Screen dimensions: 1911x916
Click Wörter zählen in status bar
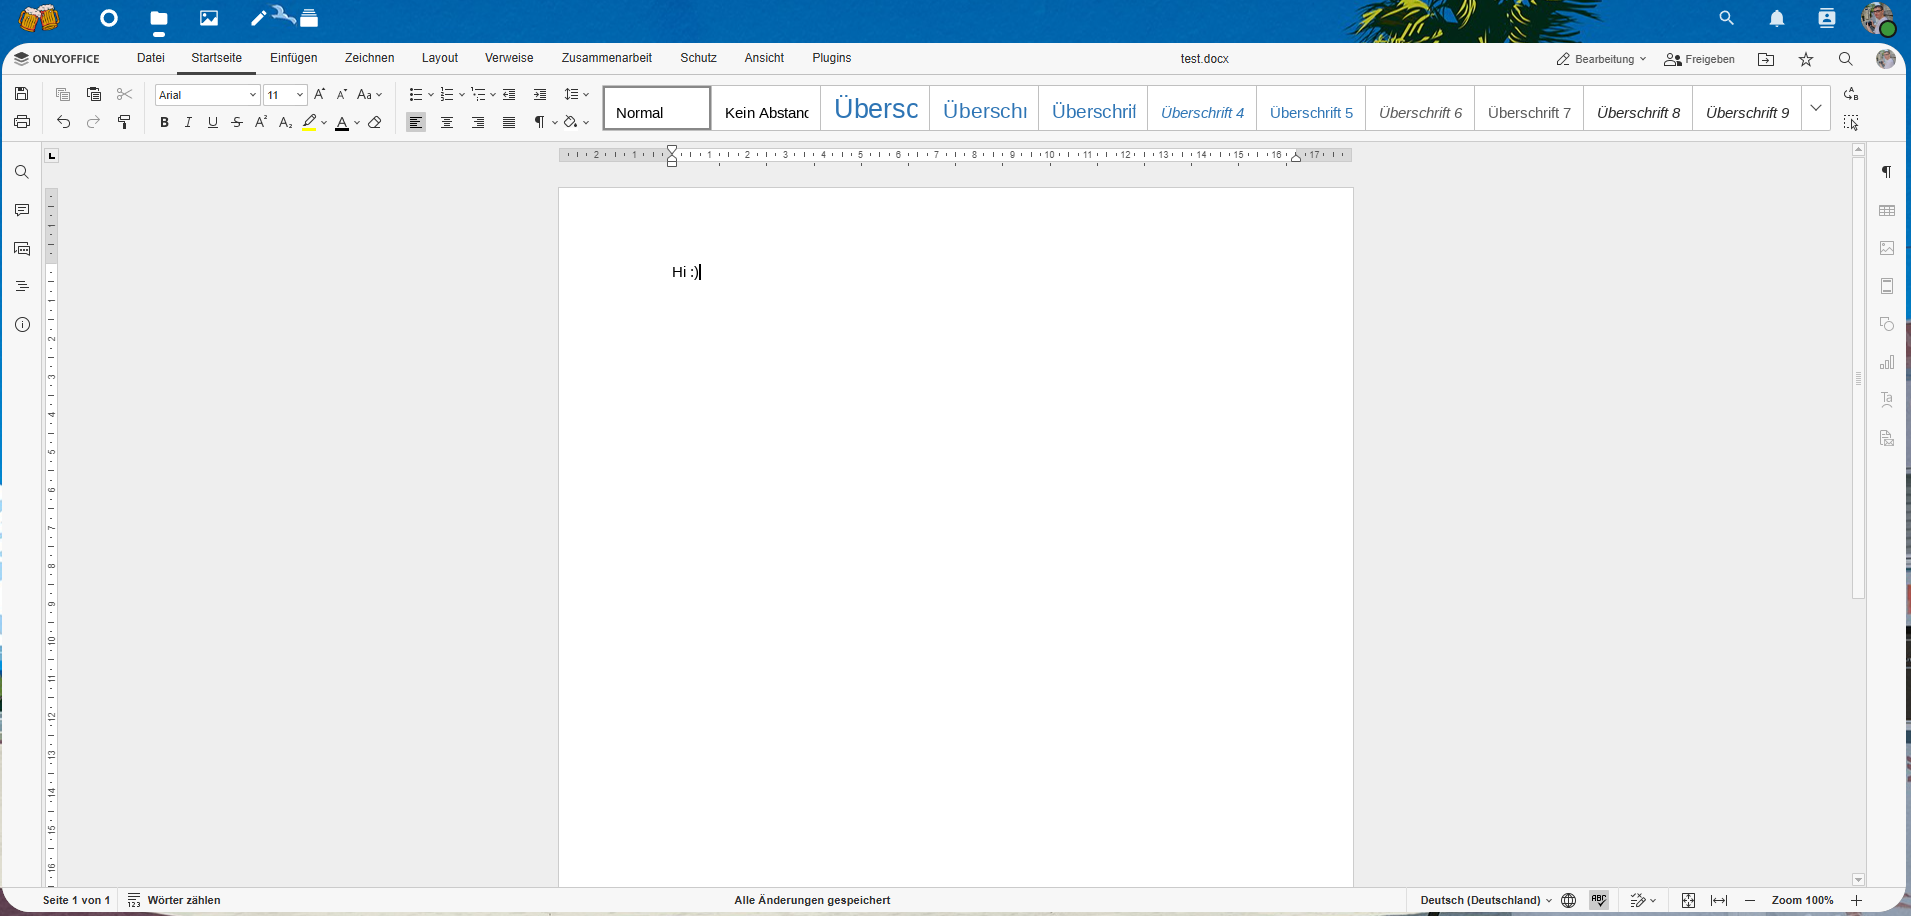[x=174, y=900]
